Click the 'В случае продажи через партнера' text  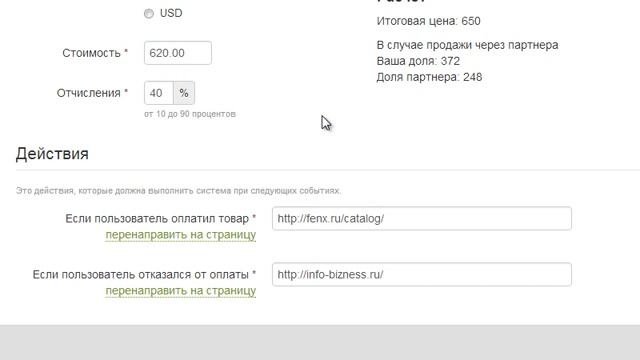click(x=467, y=45)
